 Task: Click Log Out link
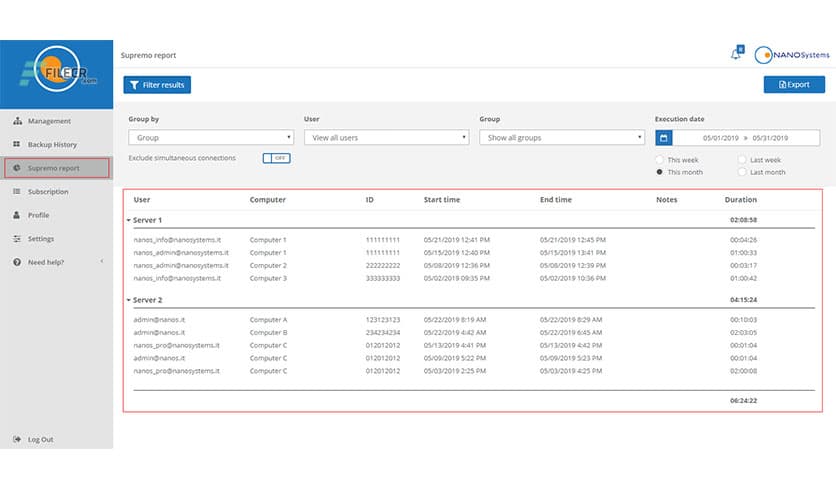[41, 439]
